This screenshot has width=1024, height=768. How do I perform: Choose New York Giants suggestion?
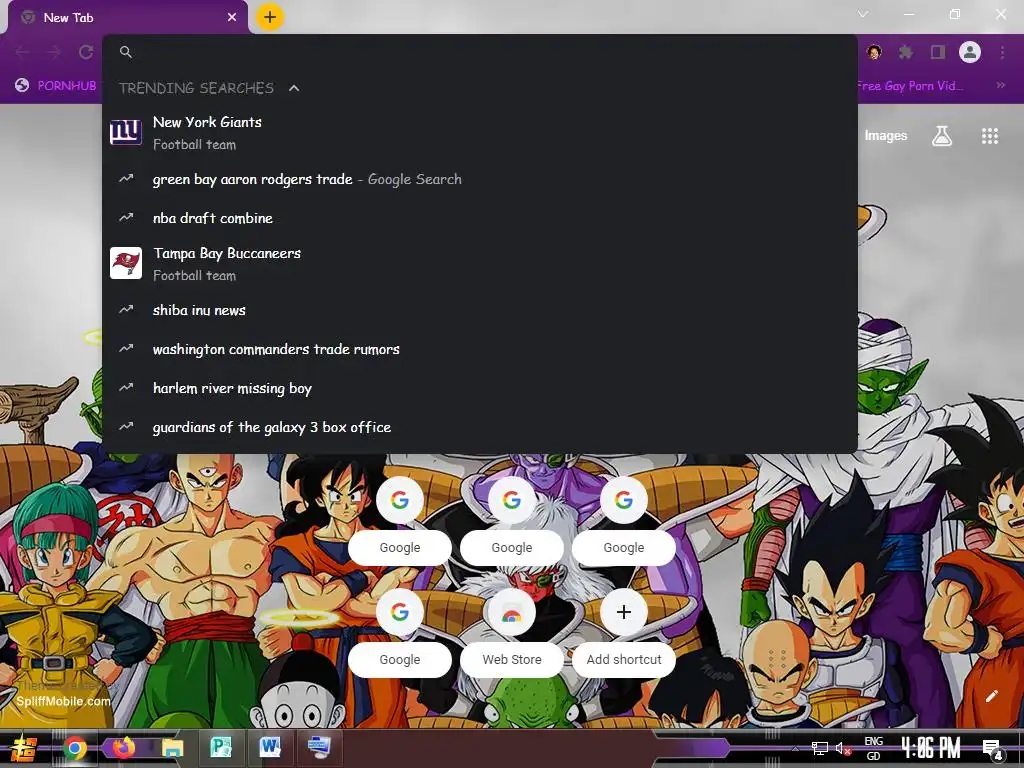pos(479,133)
